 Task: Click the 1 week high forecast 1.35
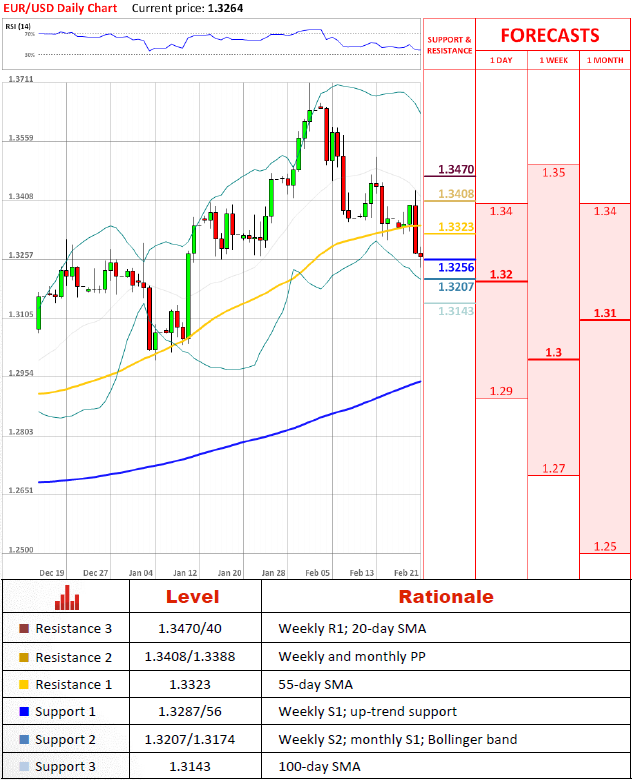553,173
